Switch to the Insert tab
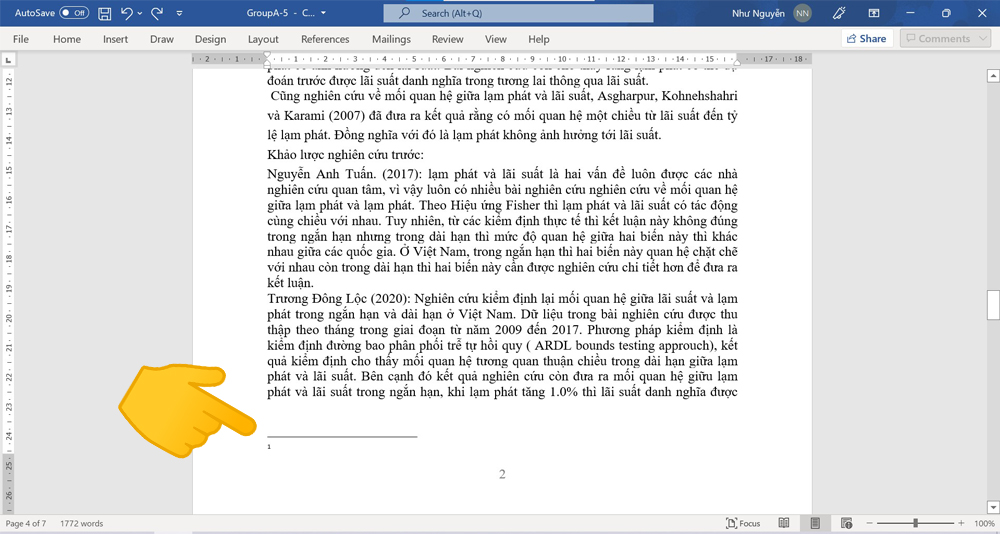Viewport: 1000px width, 534px height. point(115,39)
